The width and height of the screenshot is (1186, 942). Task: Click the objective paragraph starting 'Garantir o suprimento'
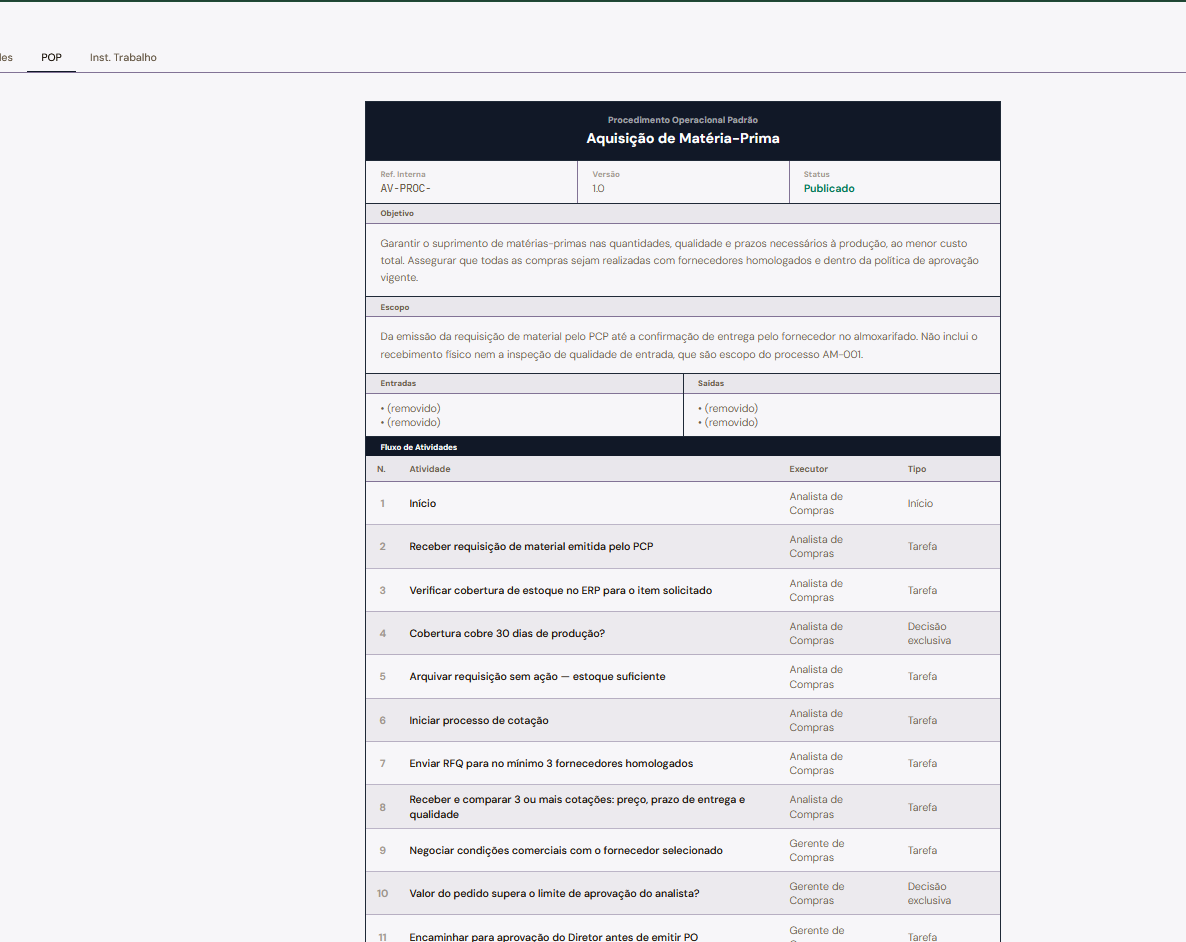pos(679,260)
